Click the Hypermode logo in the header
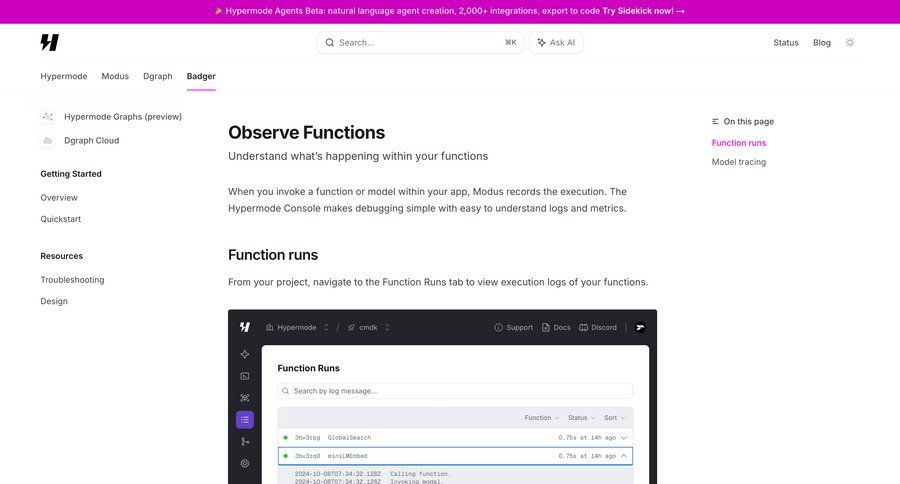The width and height of the screenshot is (900, 484). click(49, 42)
